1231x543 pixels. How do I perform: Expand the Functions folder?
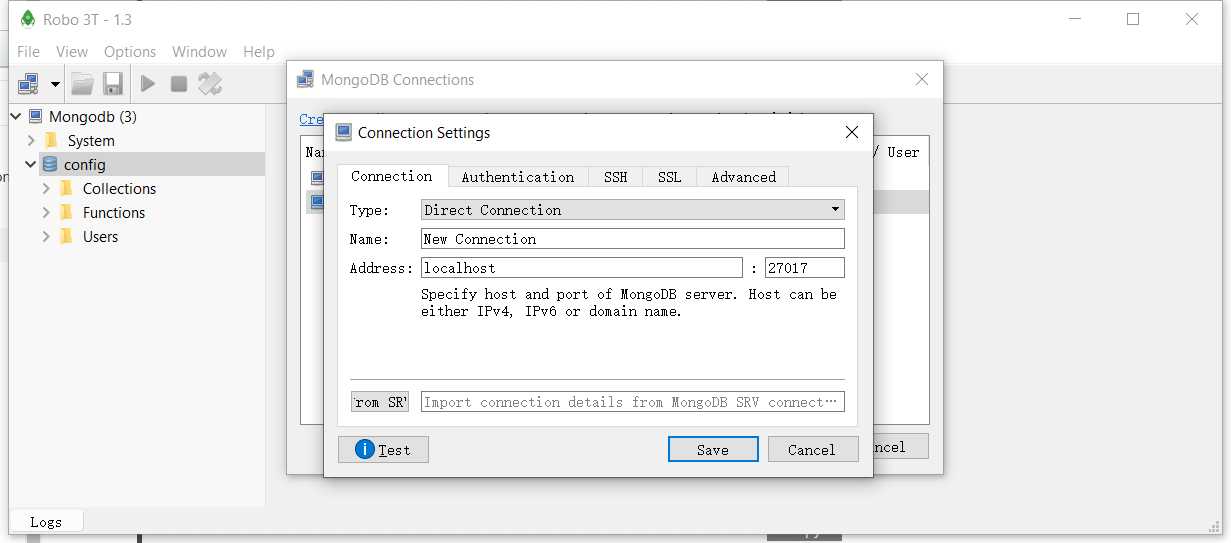46,212
